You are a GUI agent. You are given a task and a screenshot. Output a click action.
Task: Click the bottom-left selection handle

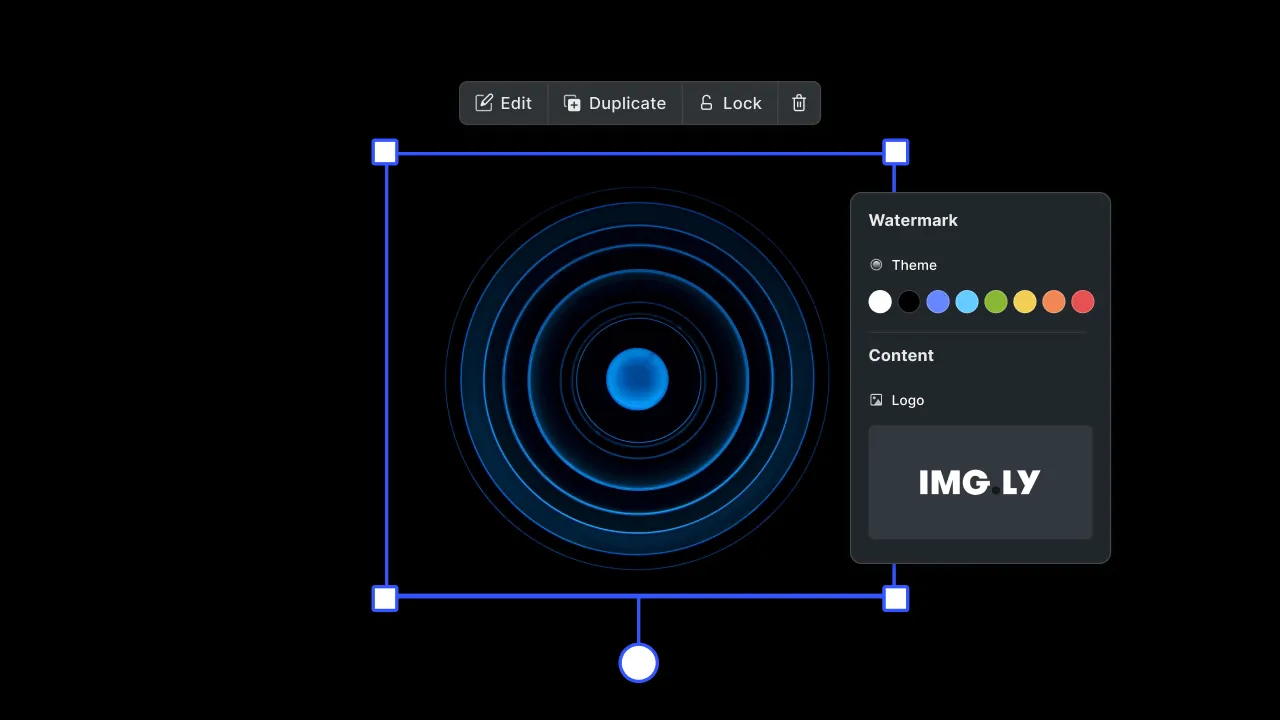click(x=385, y=599)
